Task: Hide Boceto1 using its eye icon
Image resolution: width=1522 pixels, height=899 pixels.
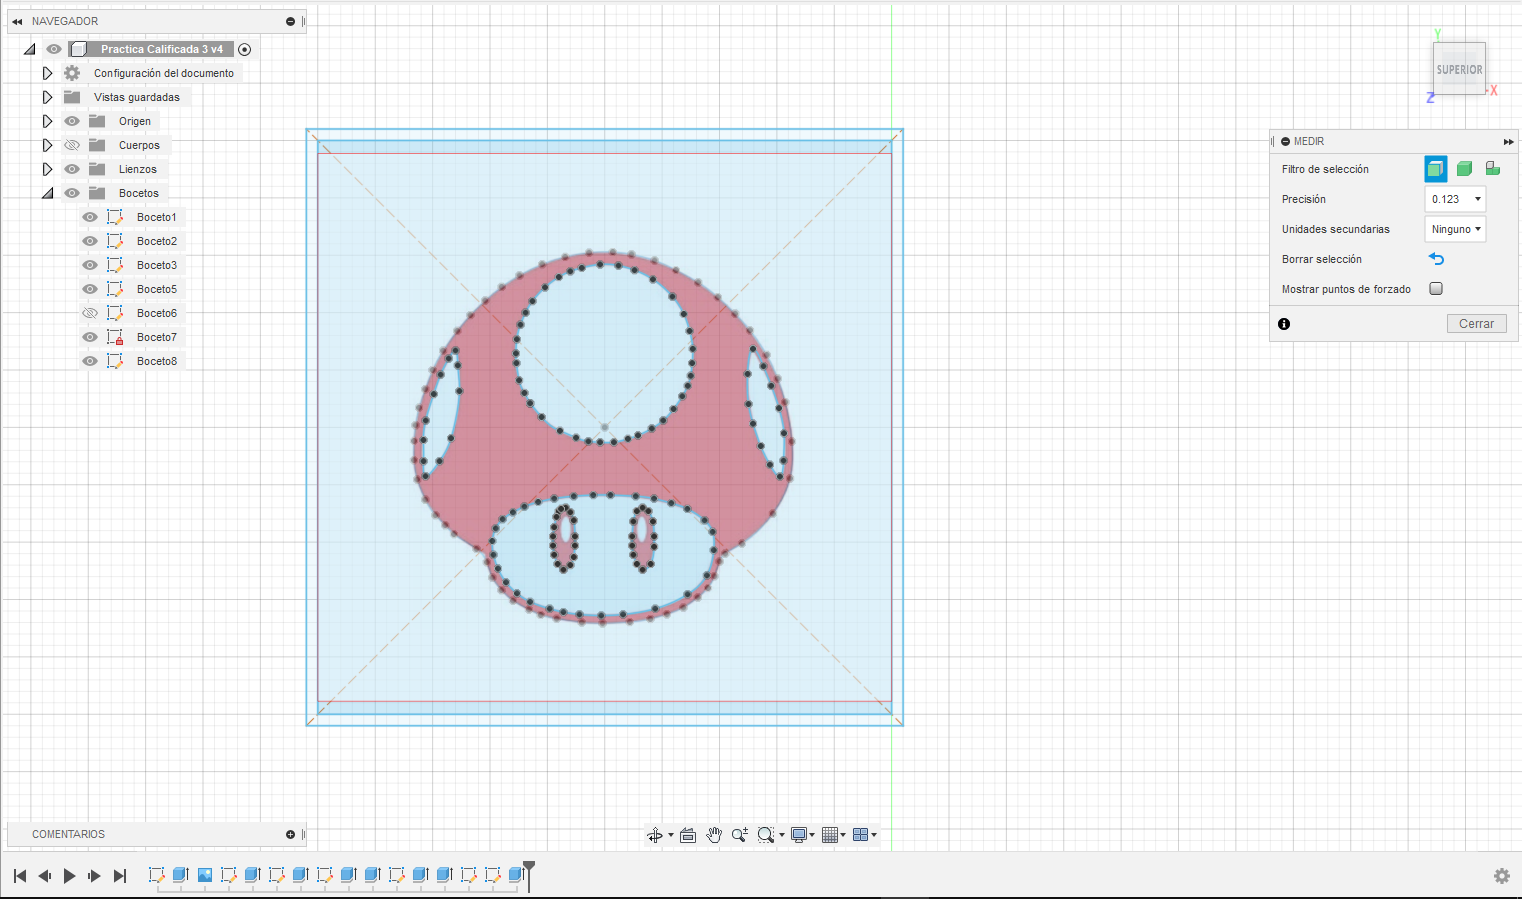Action: pyautogui.click(x=90, y=217)
